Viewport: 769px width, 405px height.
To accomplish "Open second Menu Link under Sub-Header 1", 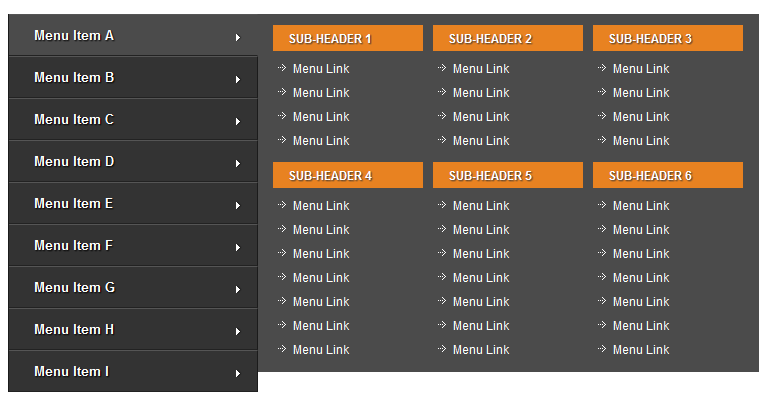I will point(321,93).
